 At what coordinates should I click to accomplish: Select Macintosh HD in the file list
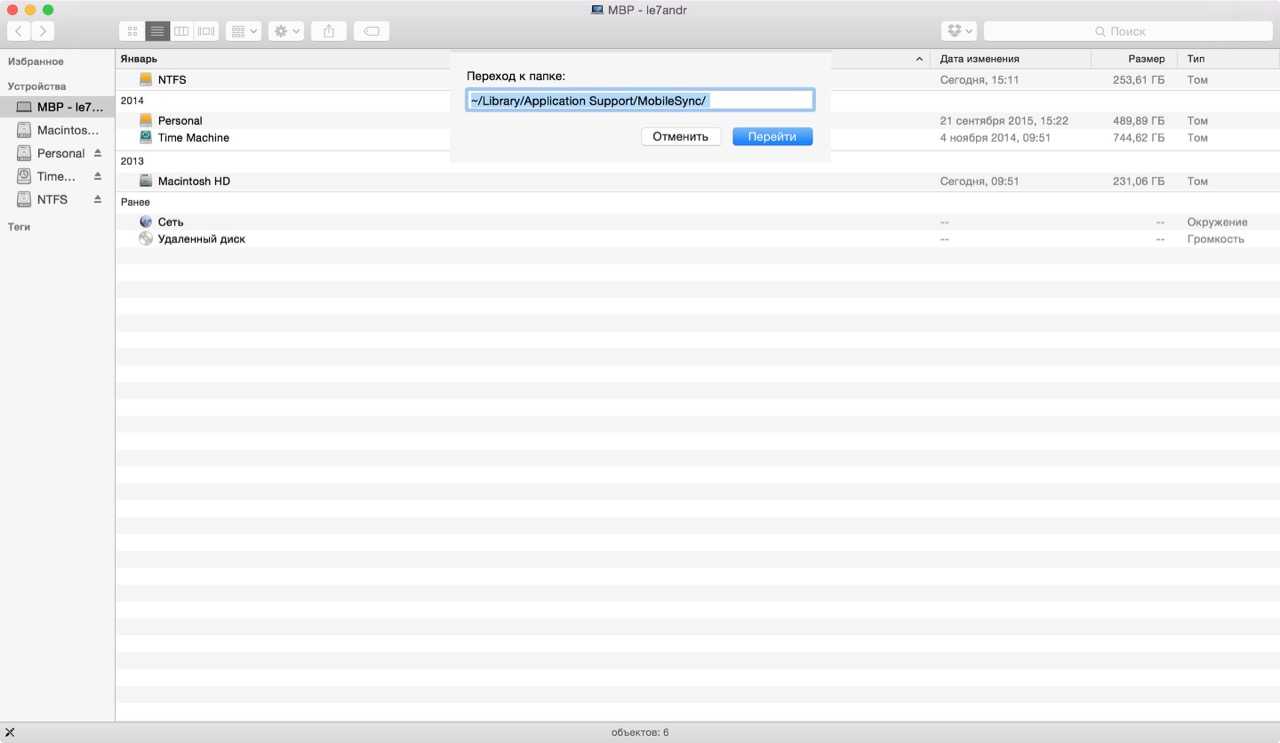[194, 181]
